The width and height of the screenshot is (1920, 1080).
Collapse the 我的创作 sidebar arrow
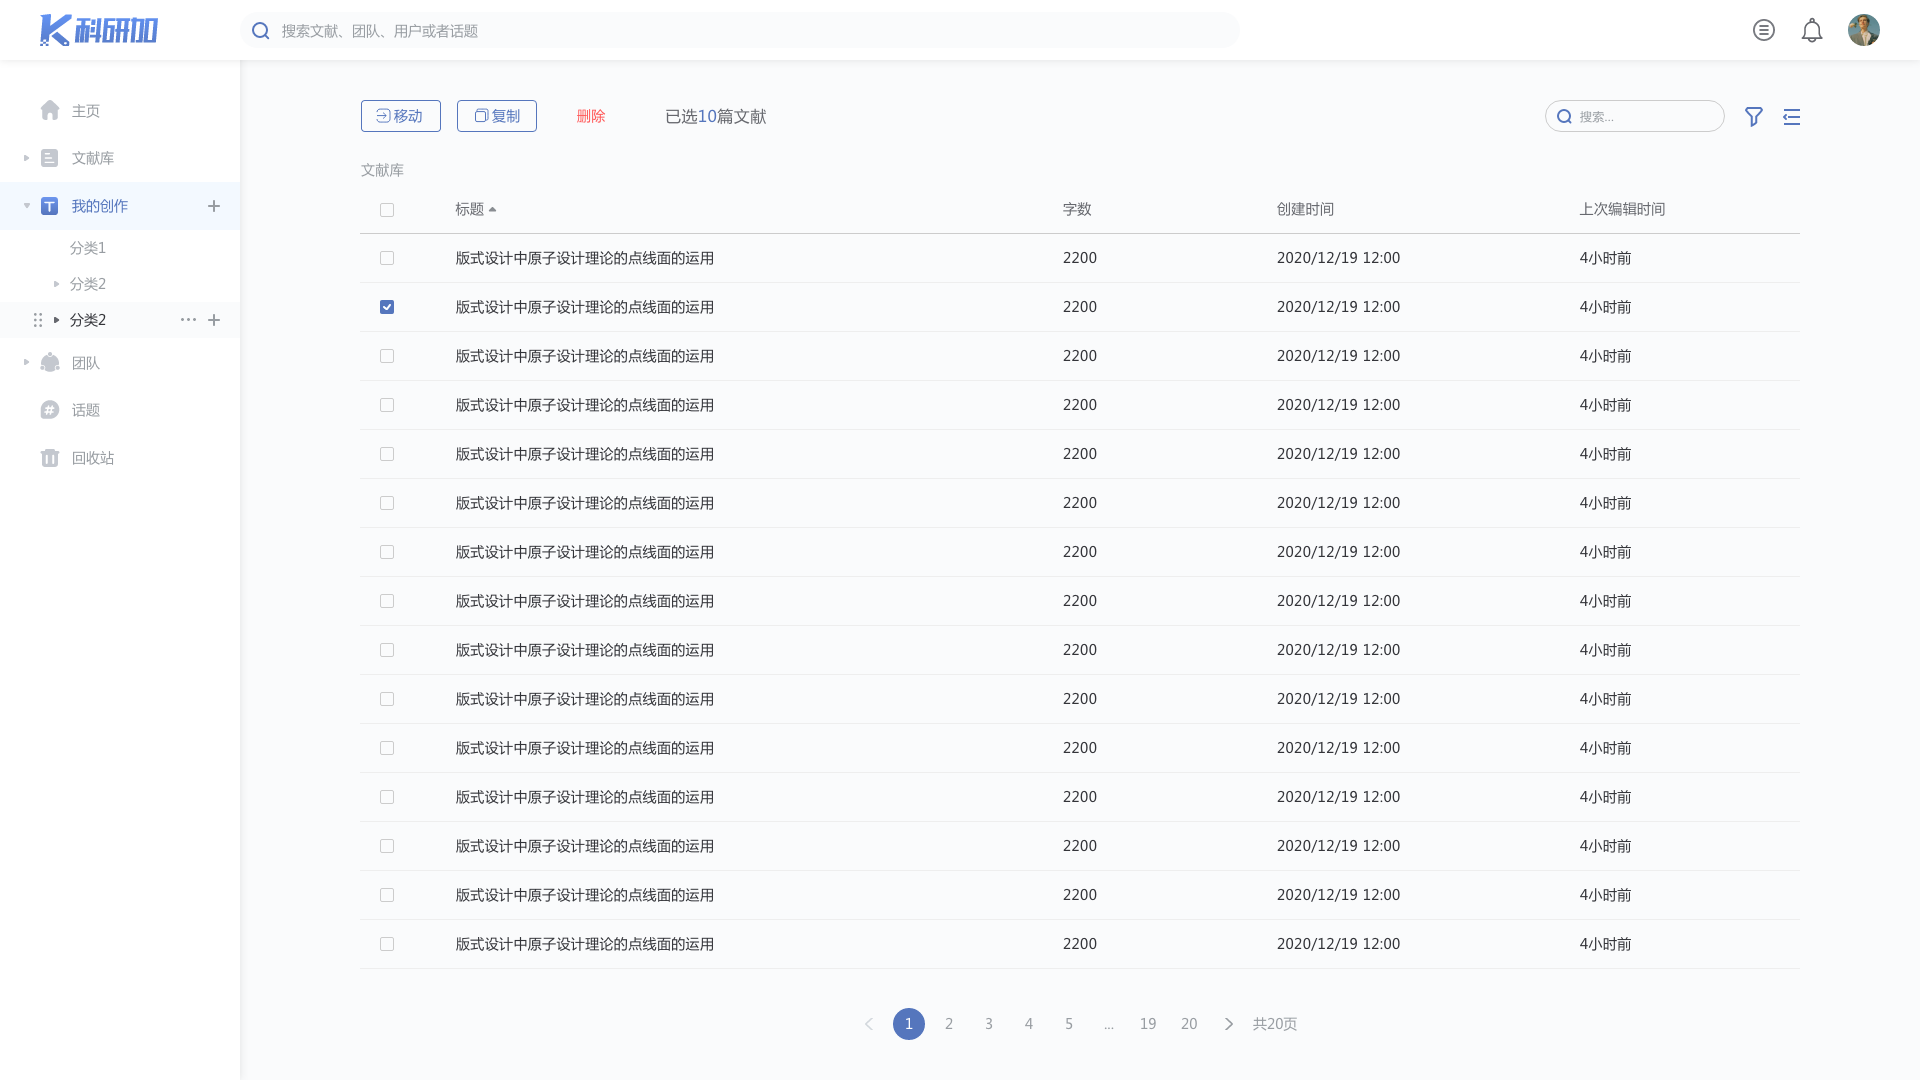click(x=27, y=206)
